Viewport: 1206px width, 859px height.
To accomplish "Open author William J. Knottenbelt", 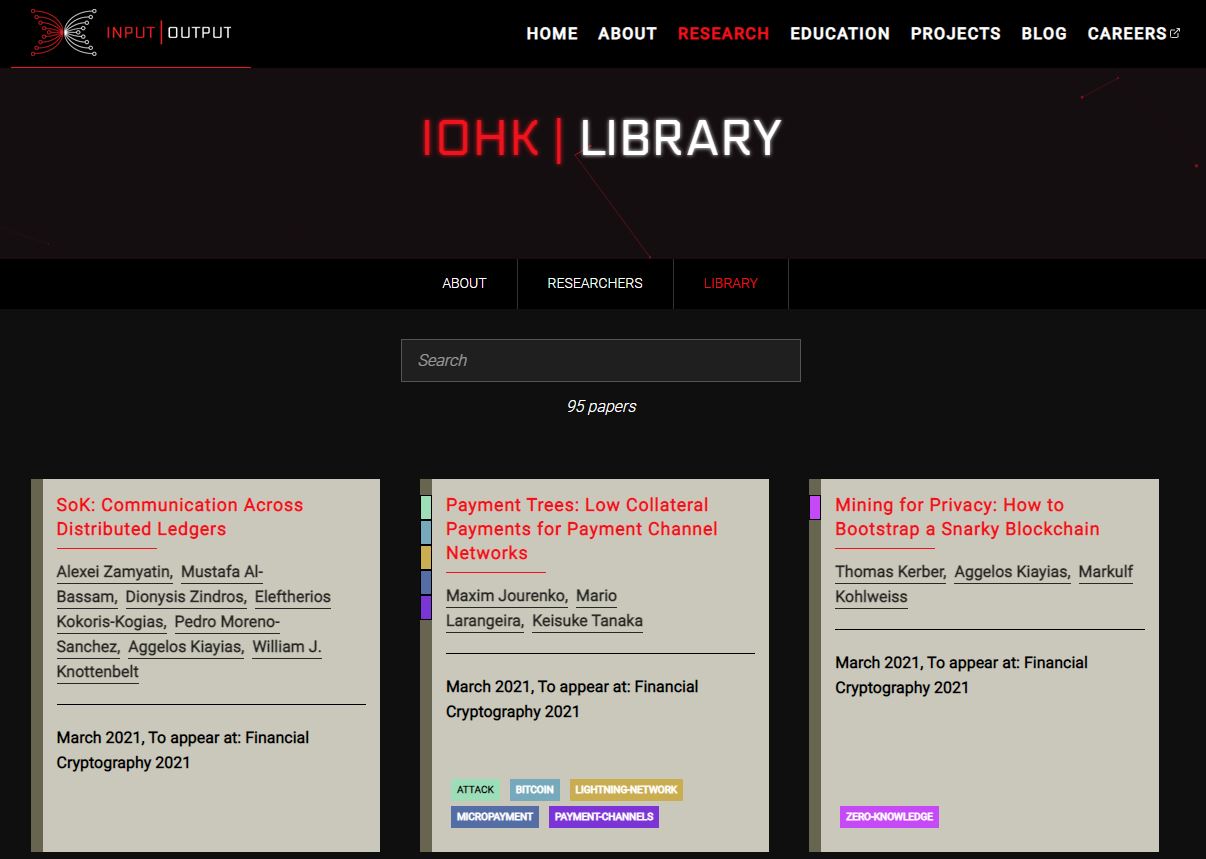I will click(x=189, y=659).
